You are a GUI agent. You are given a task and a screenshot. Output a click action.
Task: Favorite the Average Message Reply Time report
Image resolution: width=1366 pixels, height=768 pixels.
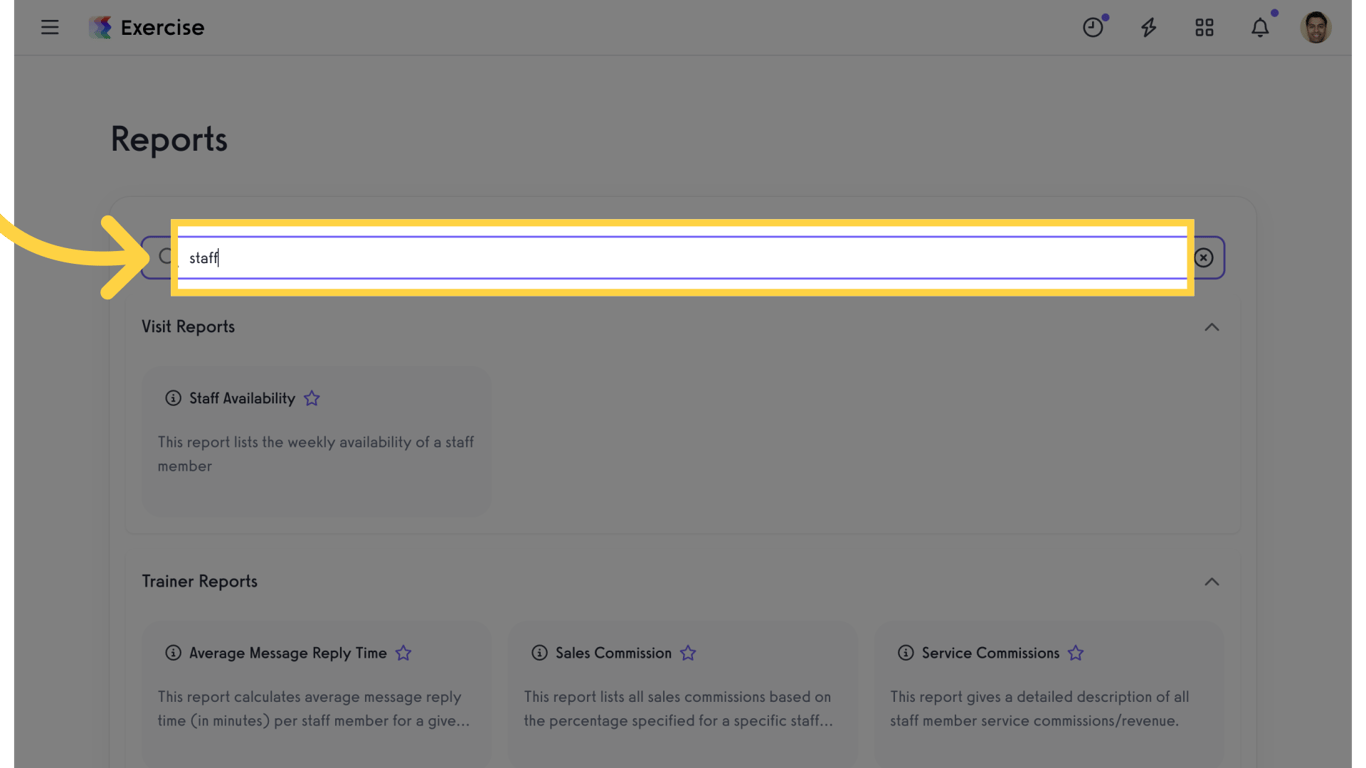tap(404, 653)
